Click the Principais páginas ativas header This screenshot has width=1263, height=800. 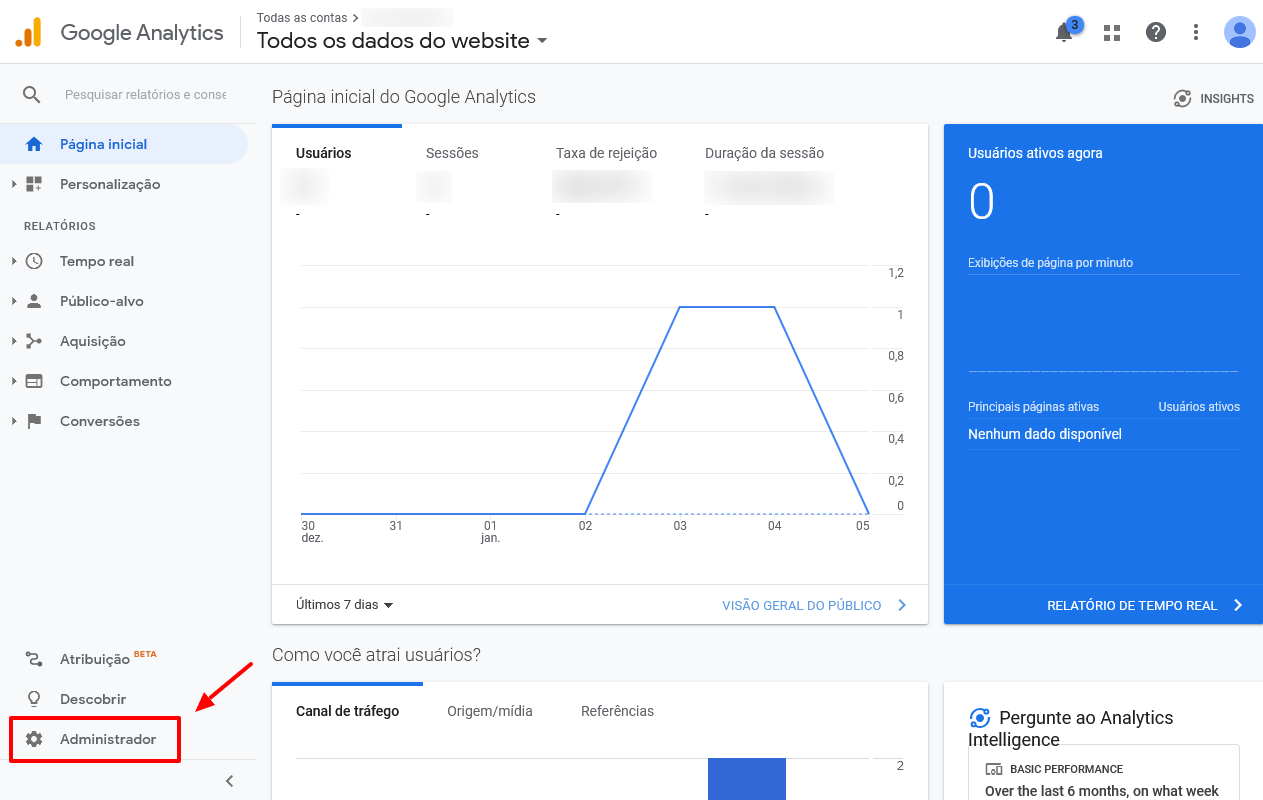click(1033, 407)
